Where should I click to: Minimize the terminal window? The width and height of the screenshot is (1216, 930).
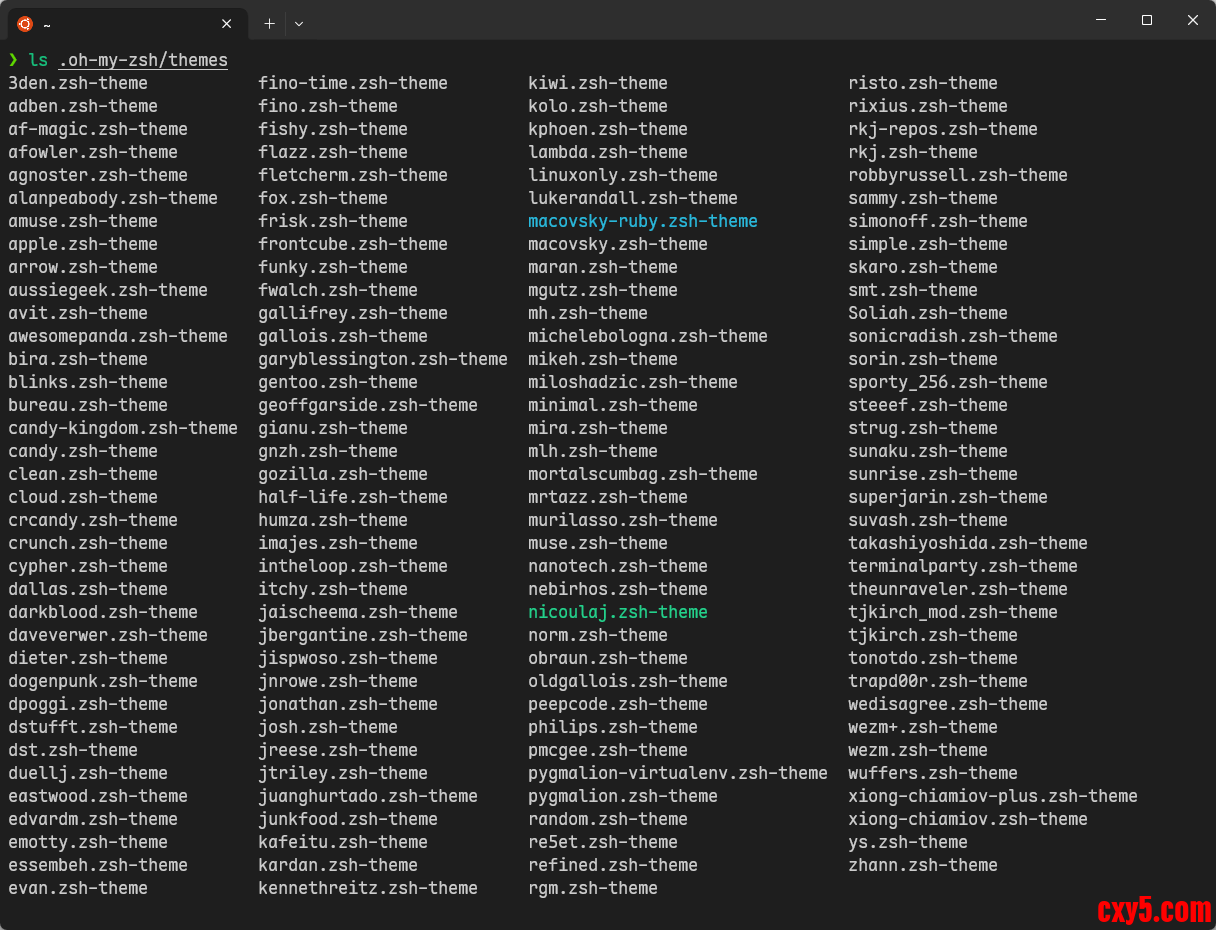pos(1101,20)
